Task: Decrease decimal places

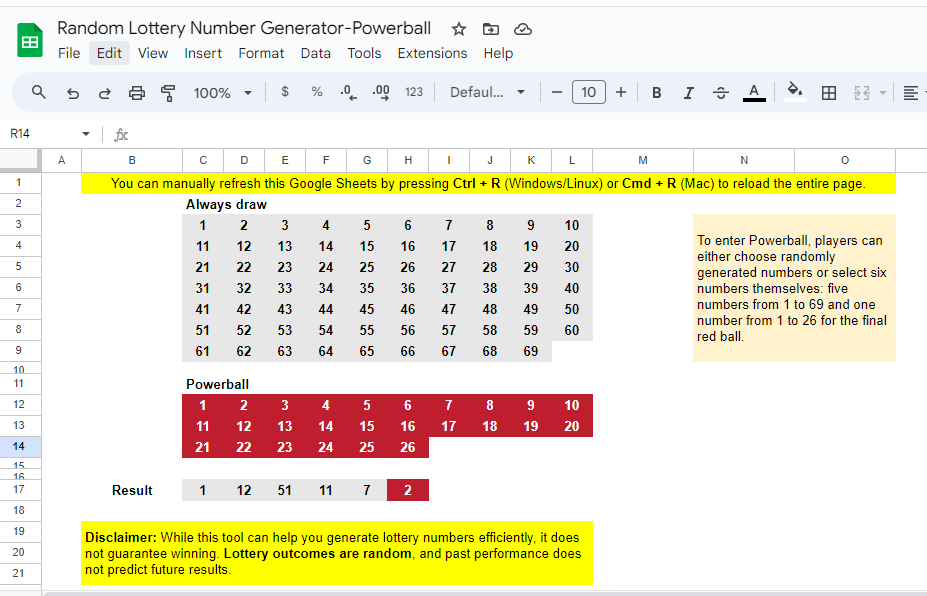Action: point(349,92)
